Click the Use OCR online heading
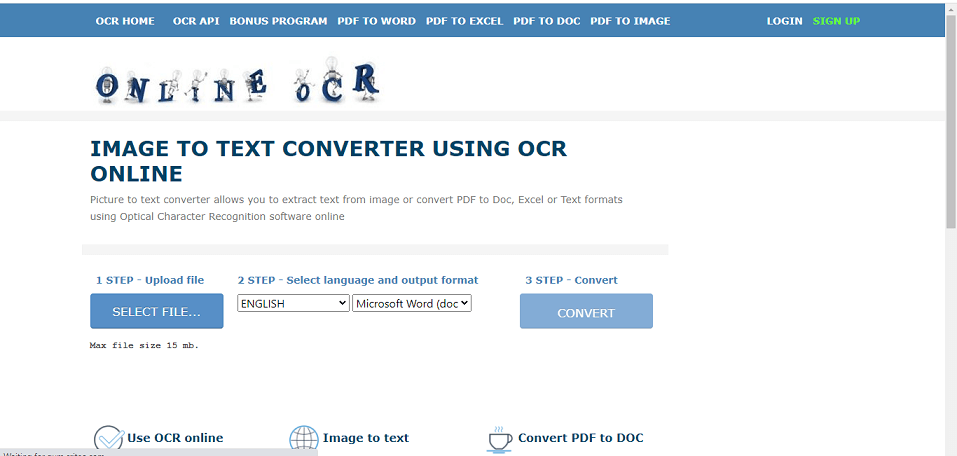The width and height of the screenshot is (957, 456). pyautogui.click(x=175, y=438)
